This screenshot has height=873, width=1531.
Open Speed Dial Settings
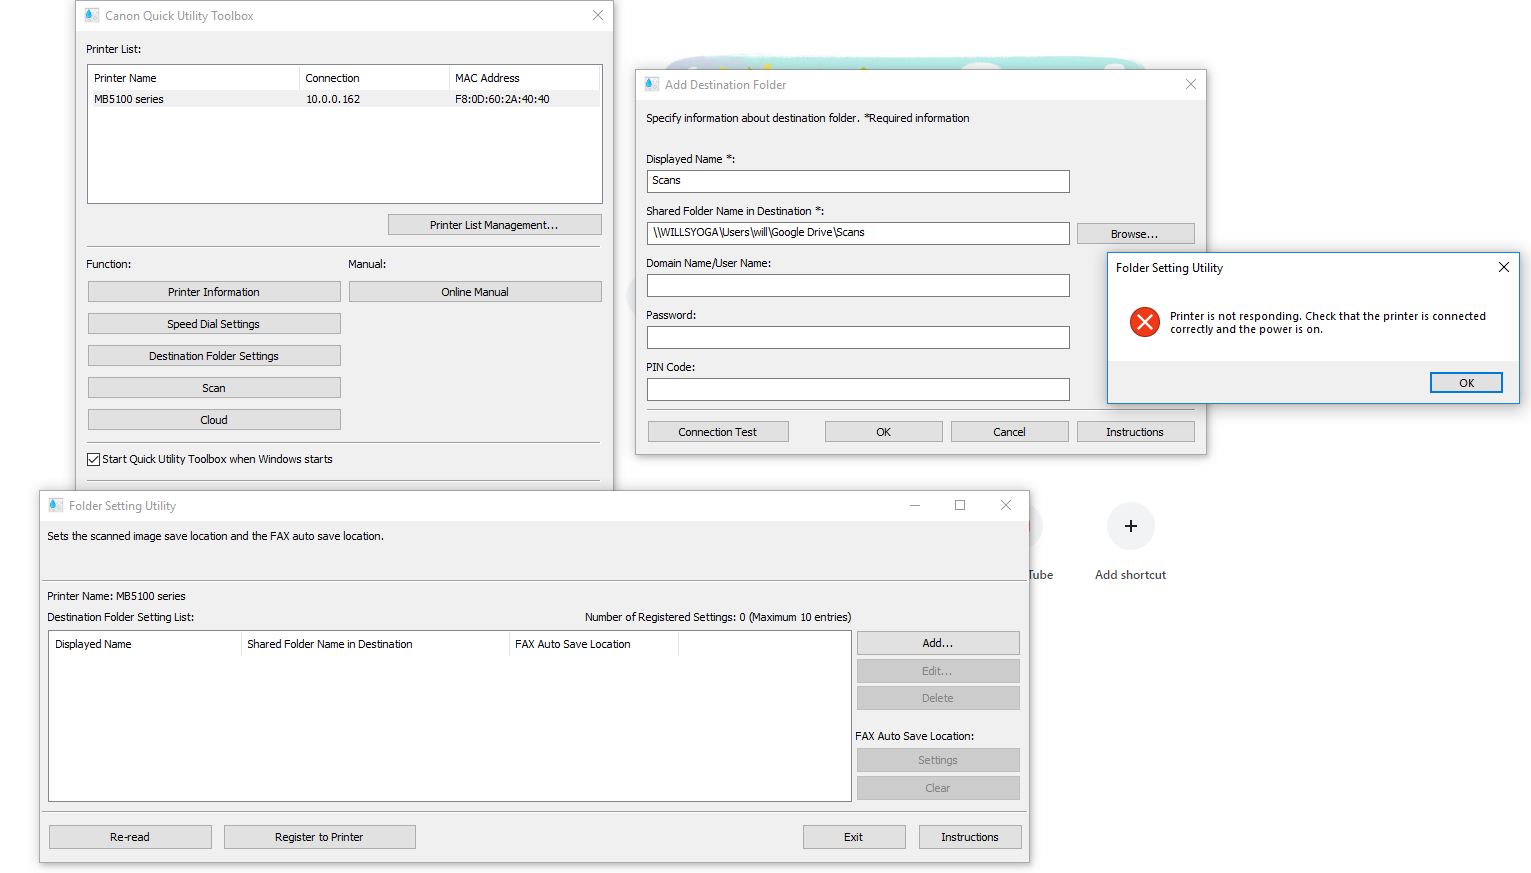(x=213, y=323)
